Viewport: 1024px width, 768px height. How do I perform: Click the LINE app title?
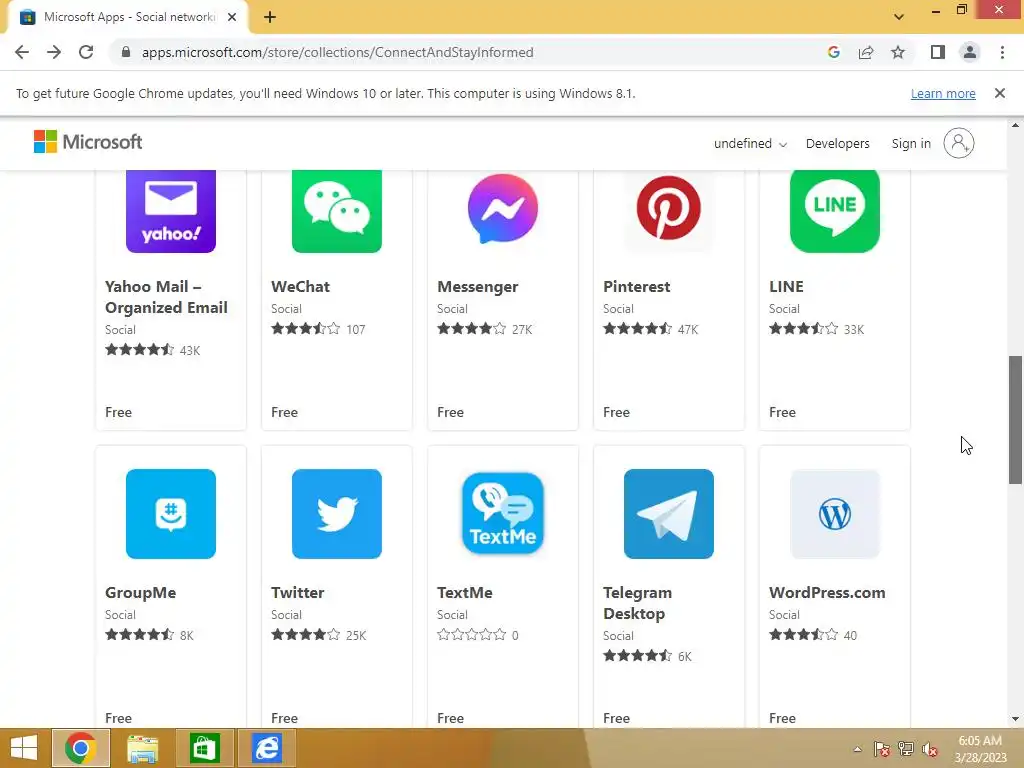tap(786, 287)
